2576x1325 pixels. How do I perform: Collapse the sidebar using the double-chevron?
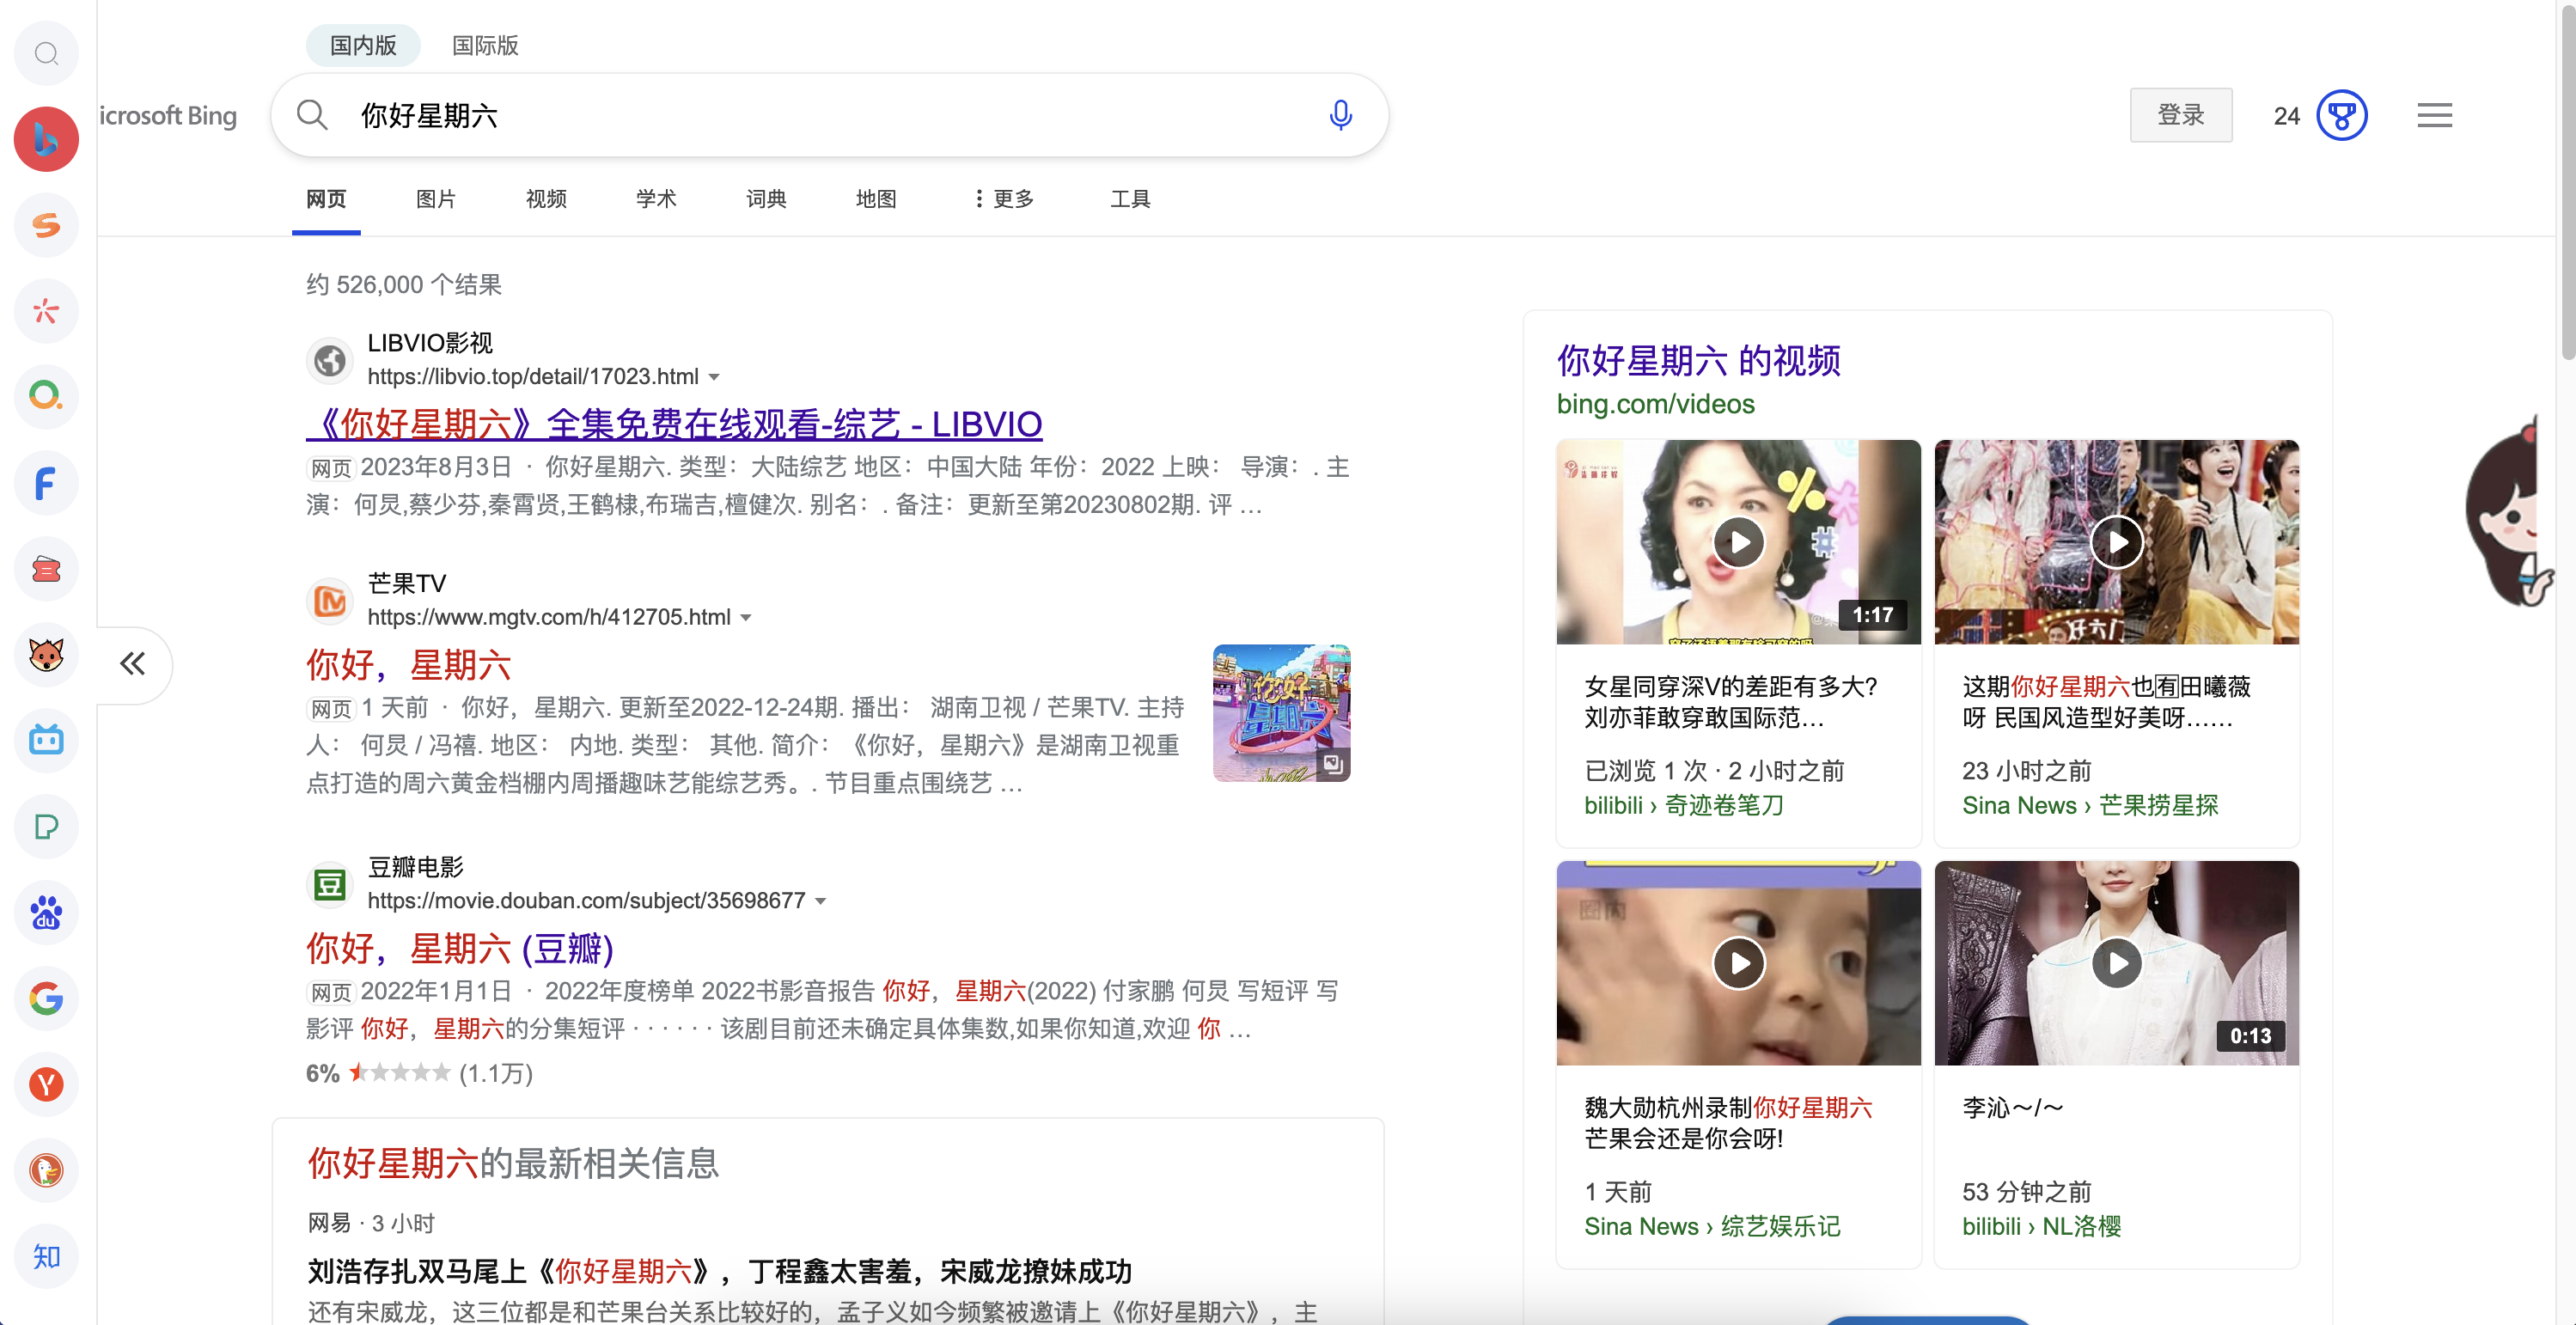(133, 664)
